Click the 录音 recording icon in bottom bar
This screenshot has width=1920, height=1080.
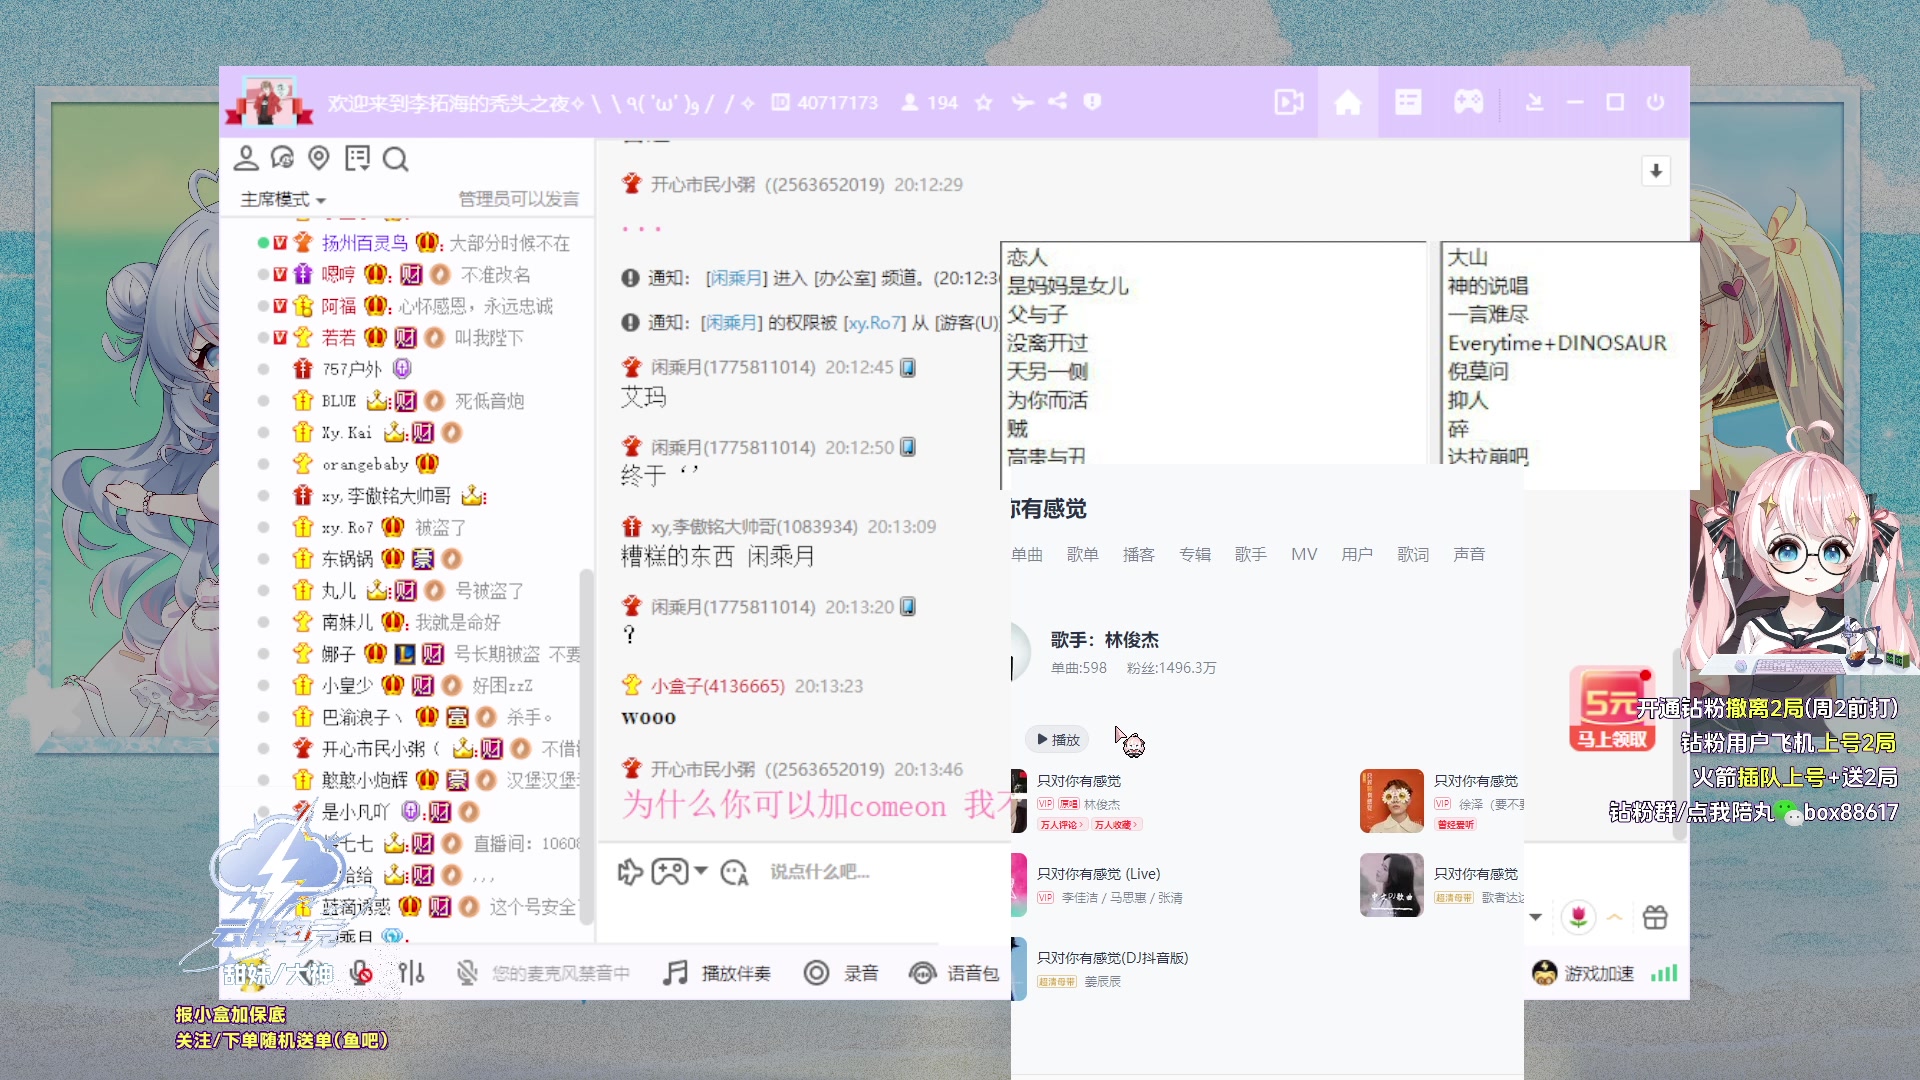pos(817,972)
